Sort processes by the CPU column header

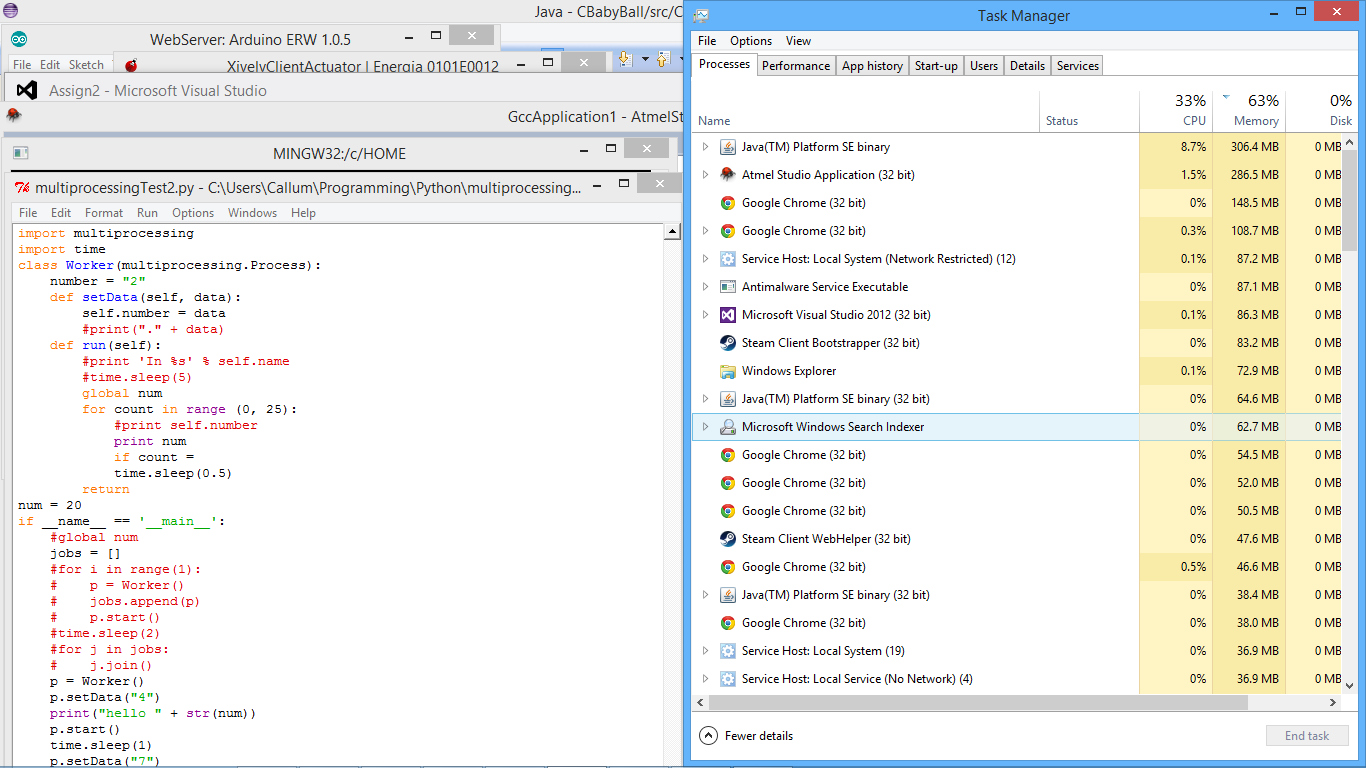click(1176, 112)
